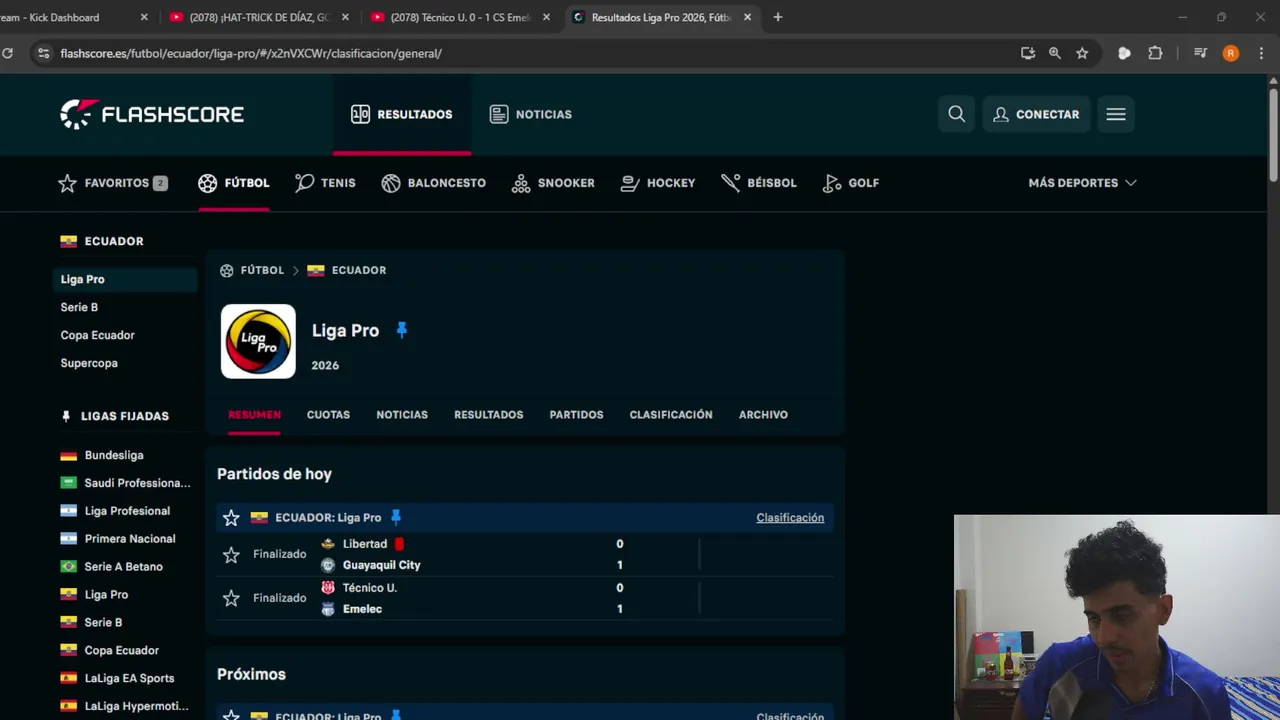Screen dimensions: 1280x720
Task: Close the Resultados Liga Pro 2026 tab
Action: click(x=747, y=17)
